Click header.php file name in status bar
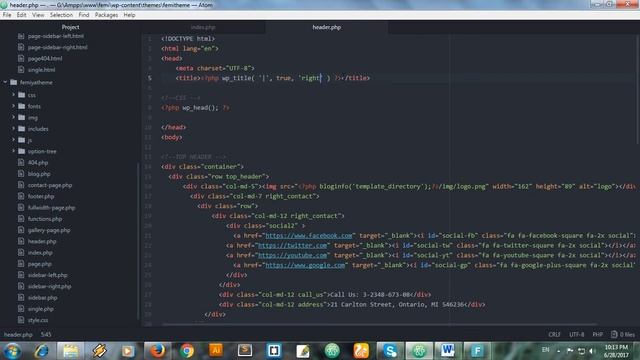The image size is (640, 360). 18,335
